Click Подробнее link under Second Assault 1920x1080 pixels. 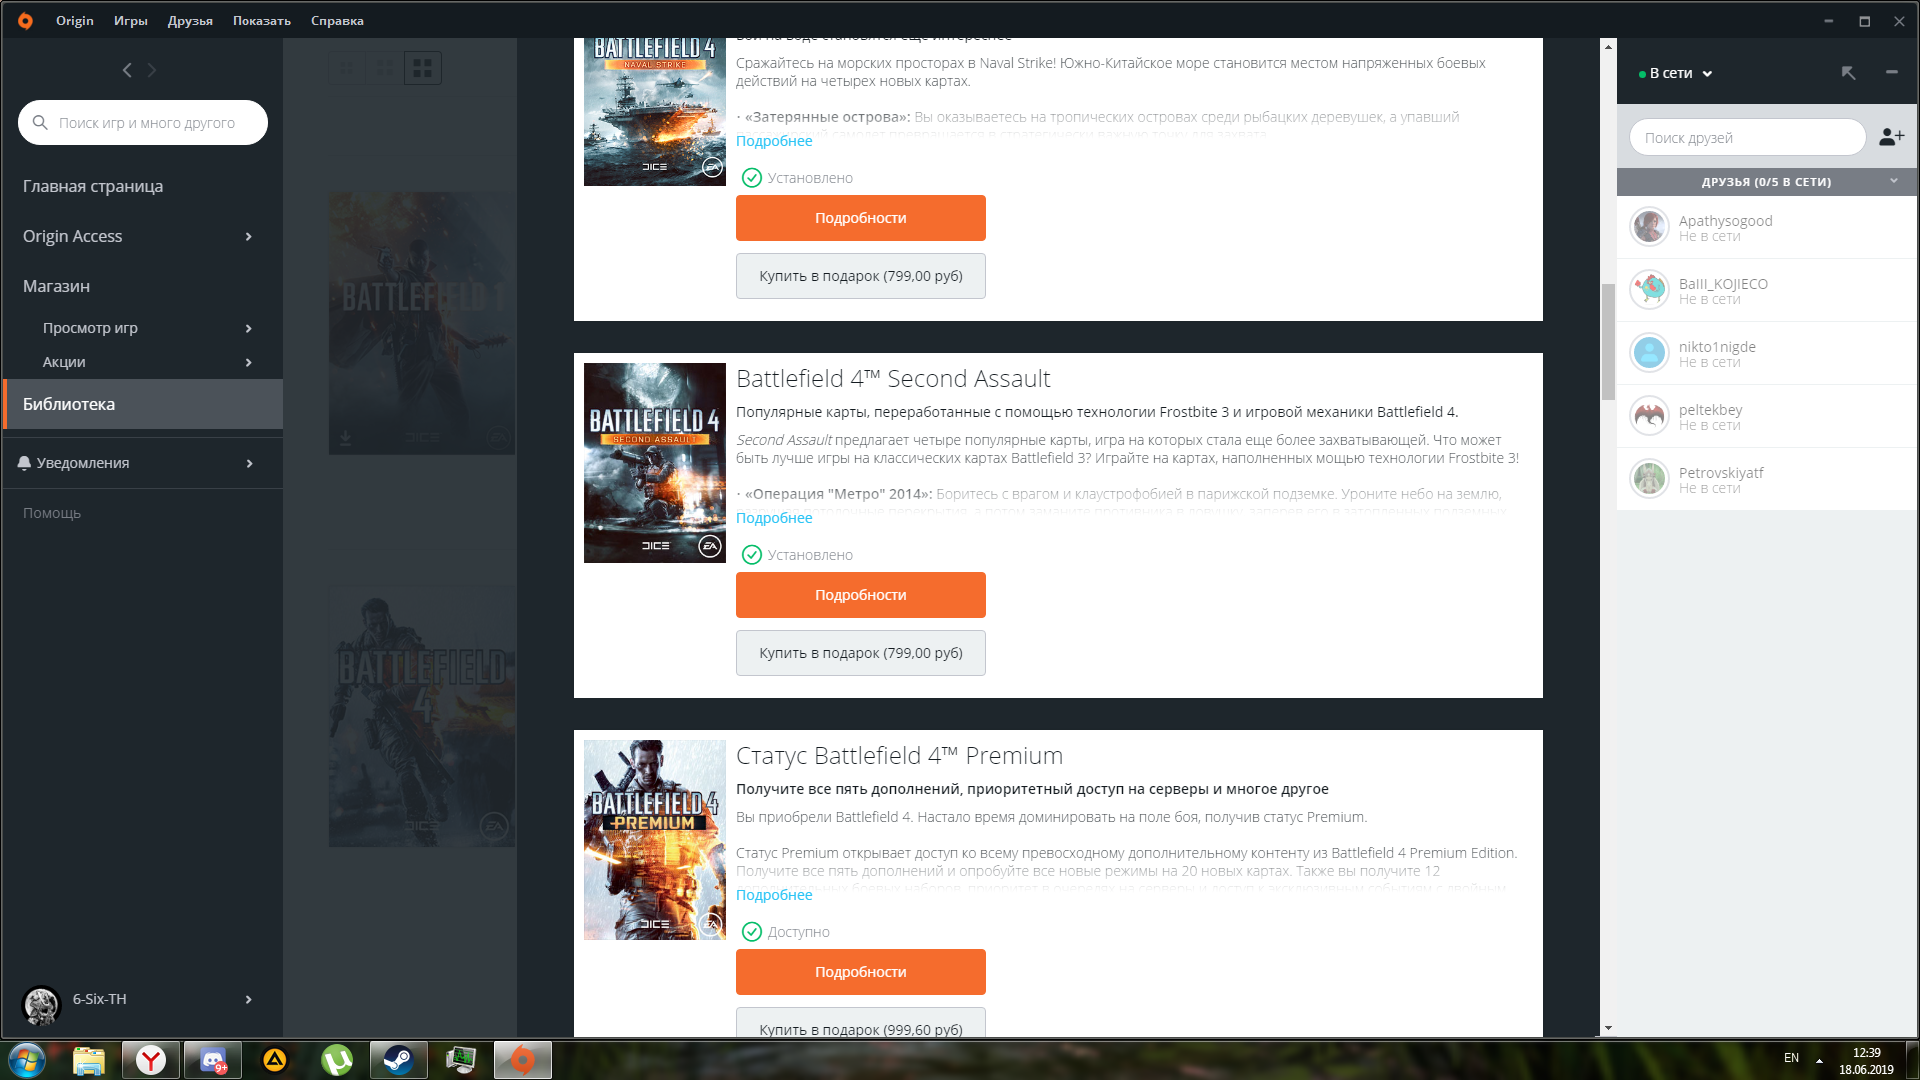click(774, 518)
